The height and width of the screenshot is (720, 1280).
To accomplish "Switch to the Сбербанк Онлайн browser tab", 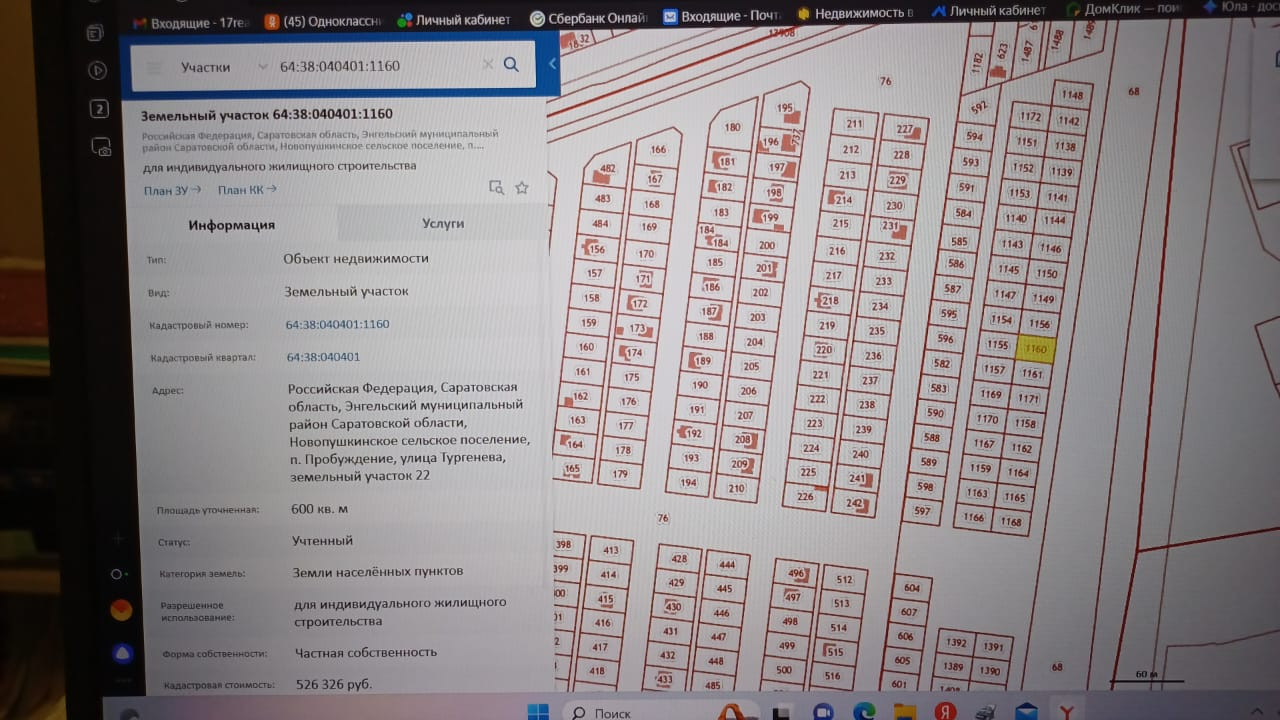I will pos(587,18).
